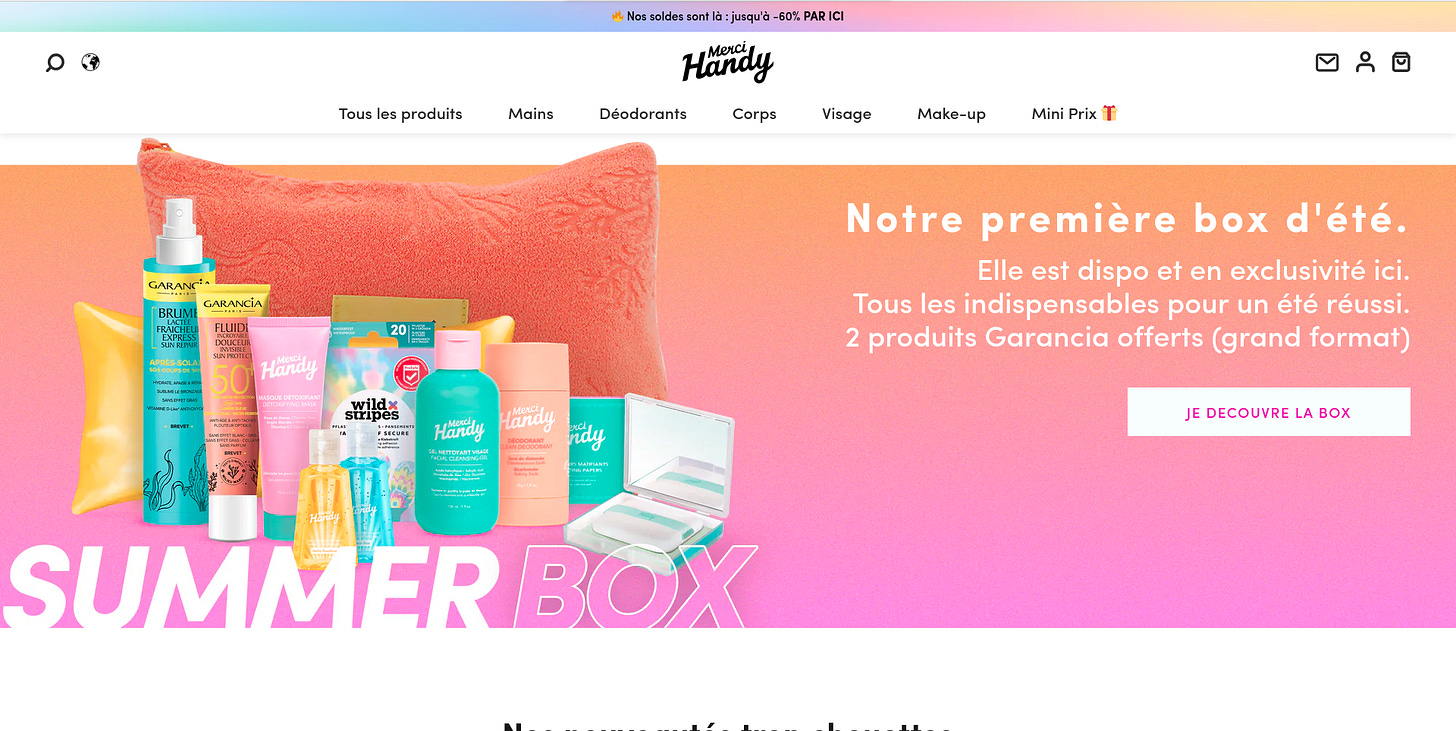Open the Make-up category
This screenshot has width=1456, height=731.
click(x=951, y=114)
